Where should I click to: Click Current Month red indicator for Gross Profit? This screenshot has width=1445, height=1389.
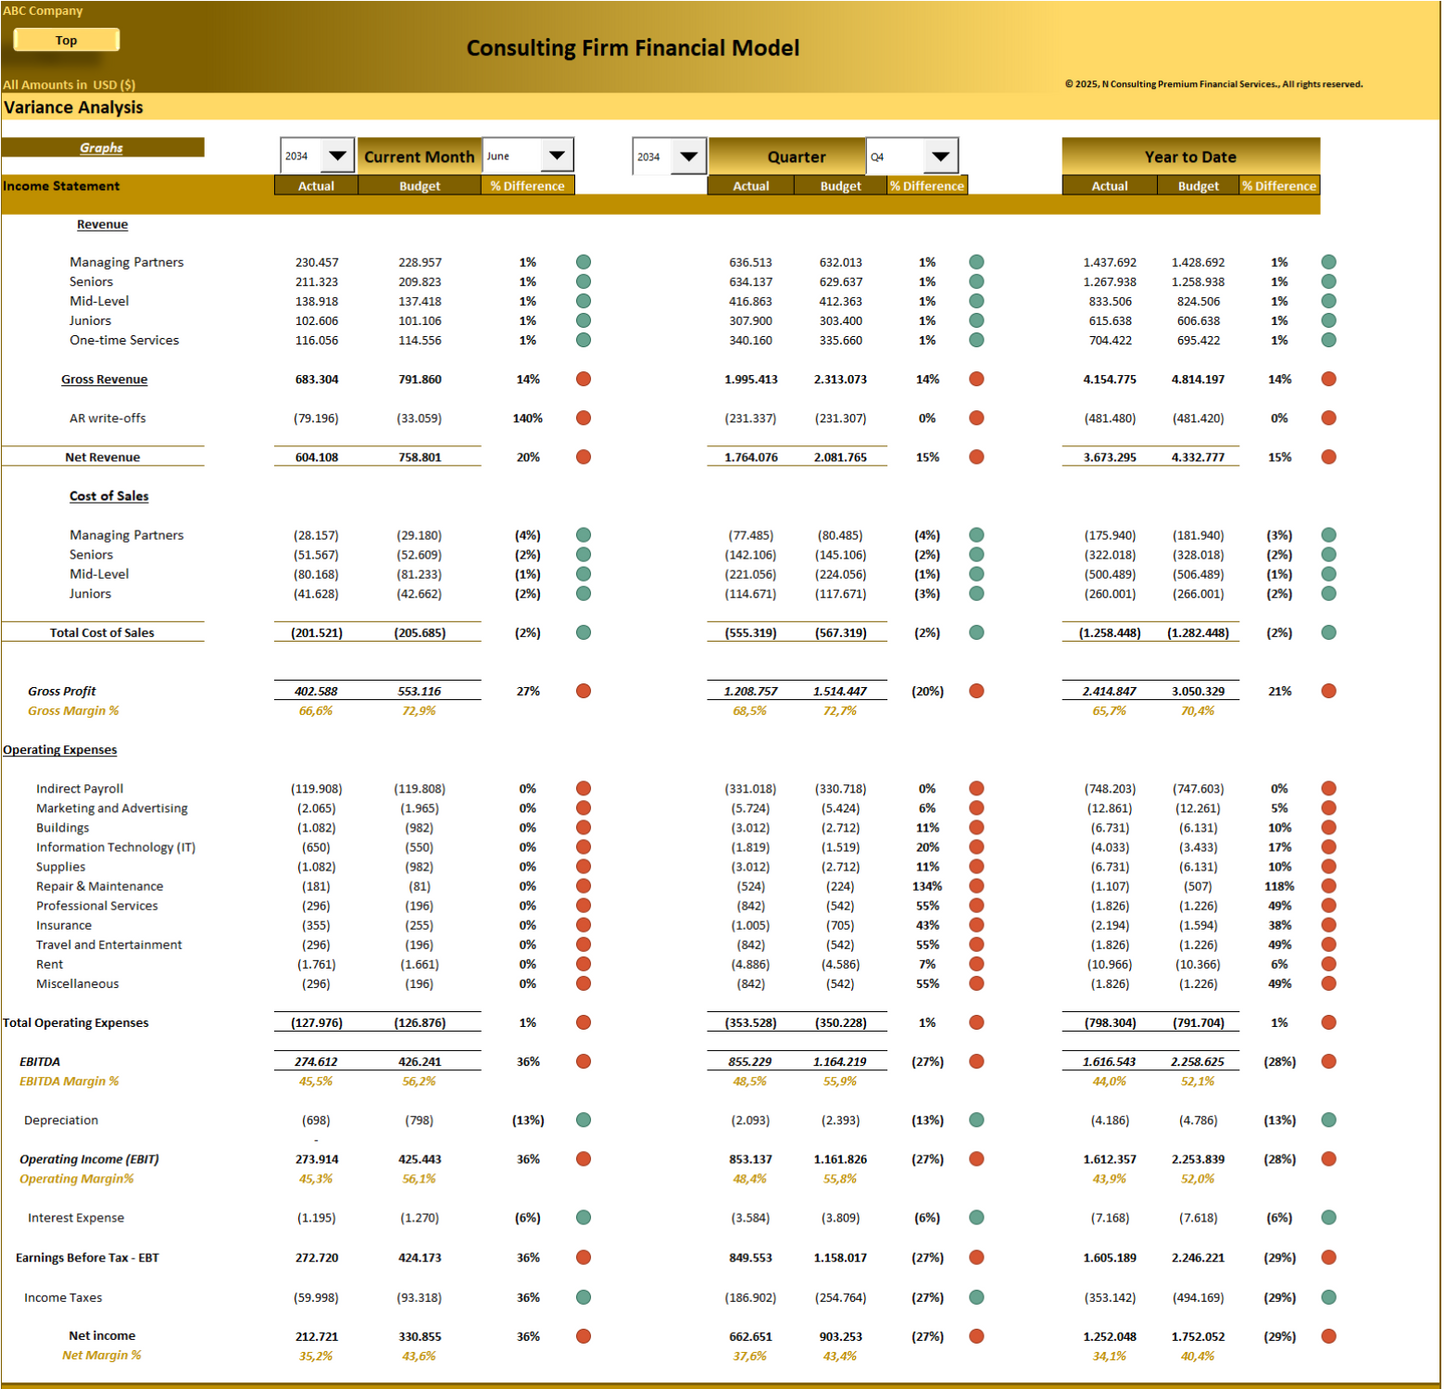[584, 691]
